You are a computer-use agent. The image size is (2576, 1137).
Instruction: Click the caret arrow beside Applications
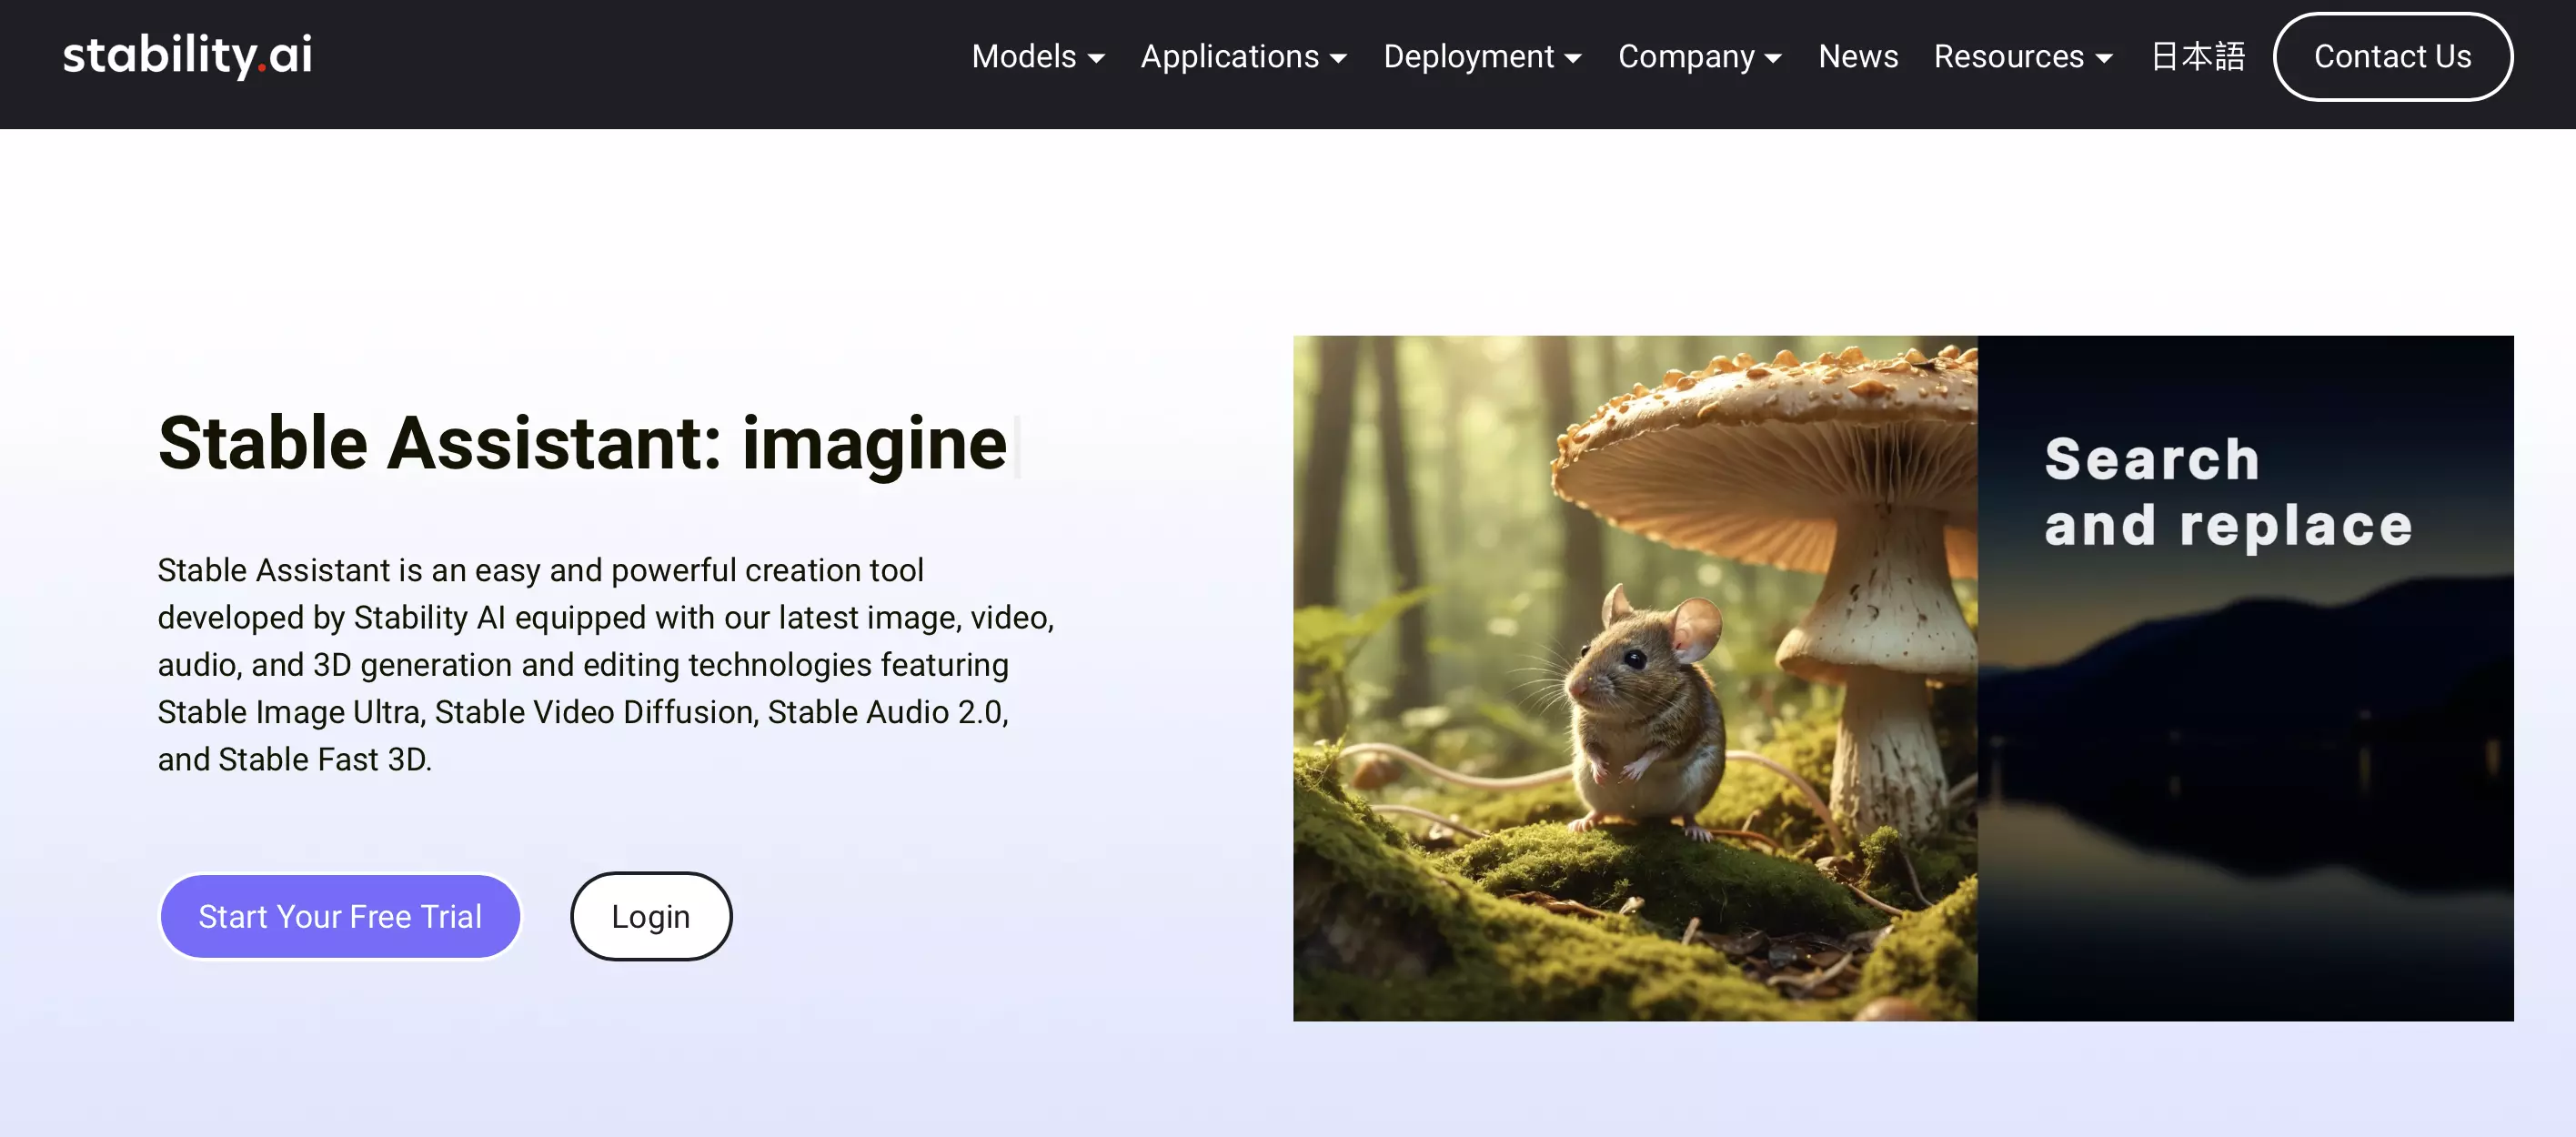tap(1338, 59)
